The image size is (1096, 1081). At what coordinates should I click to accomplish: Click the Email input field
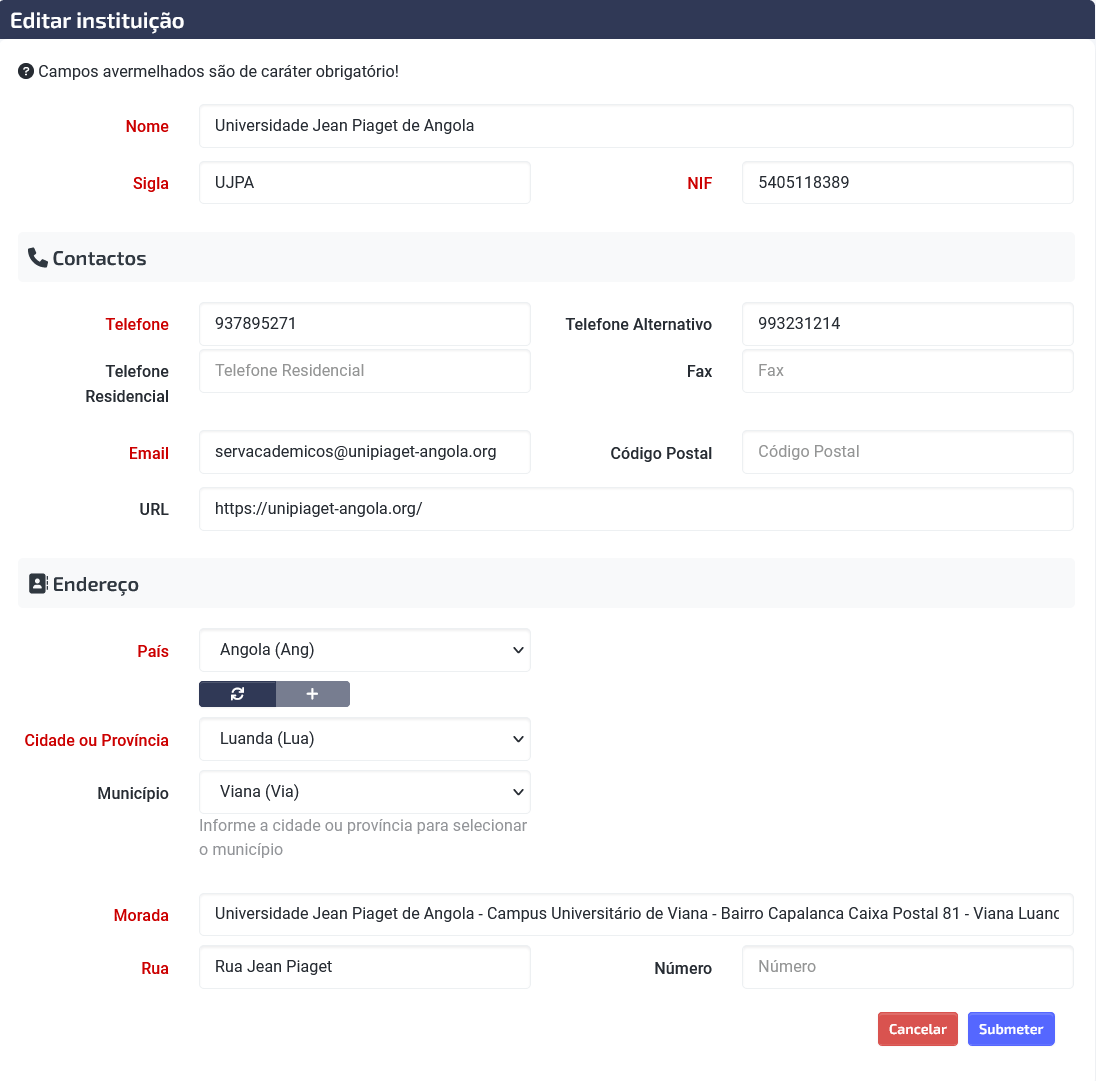pos(365,452)
